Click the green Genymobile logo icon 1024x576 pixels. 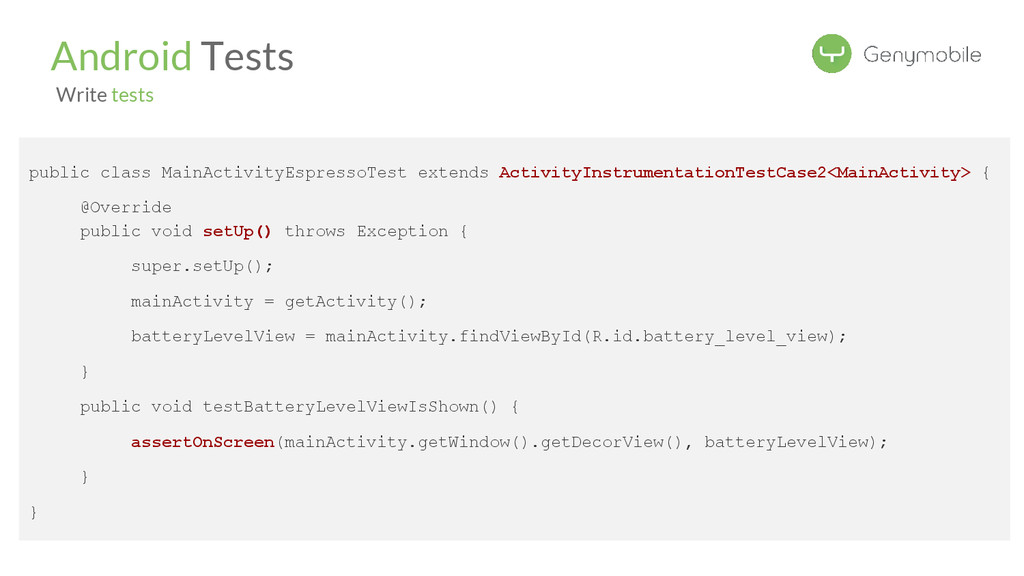coord(831,54)
